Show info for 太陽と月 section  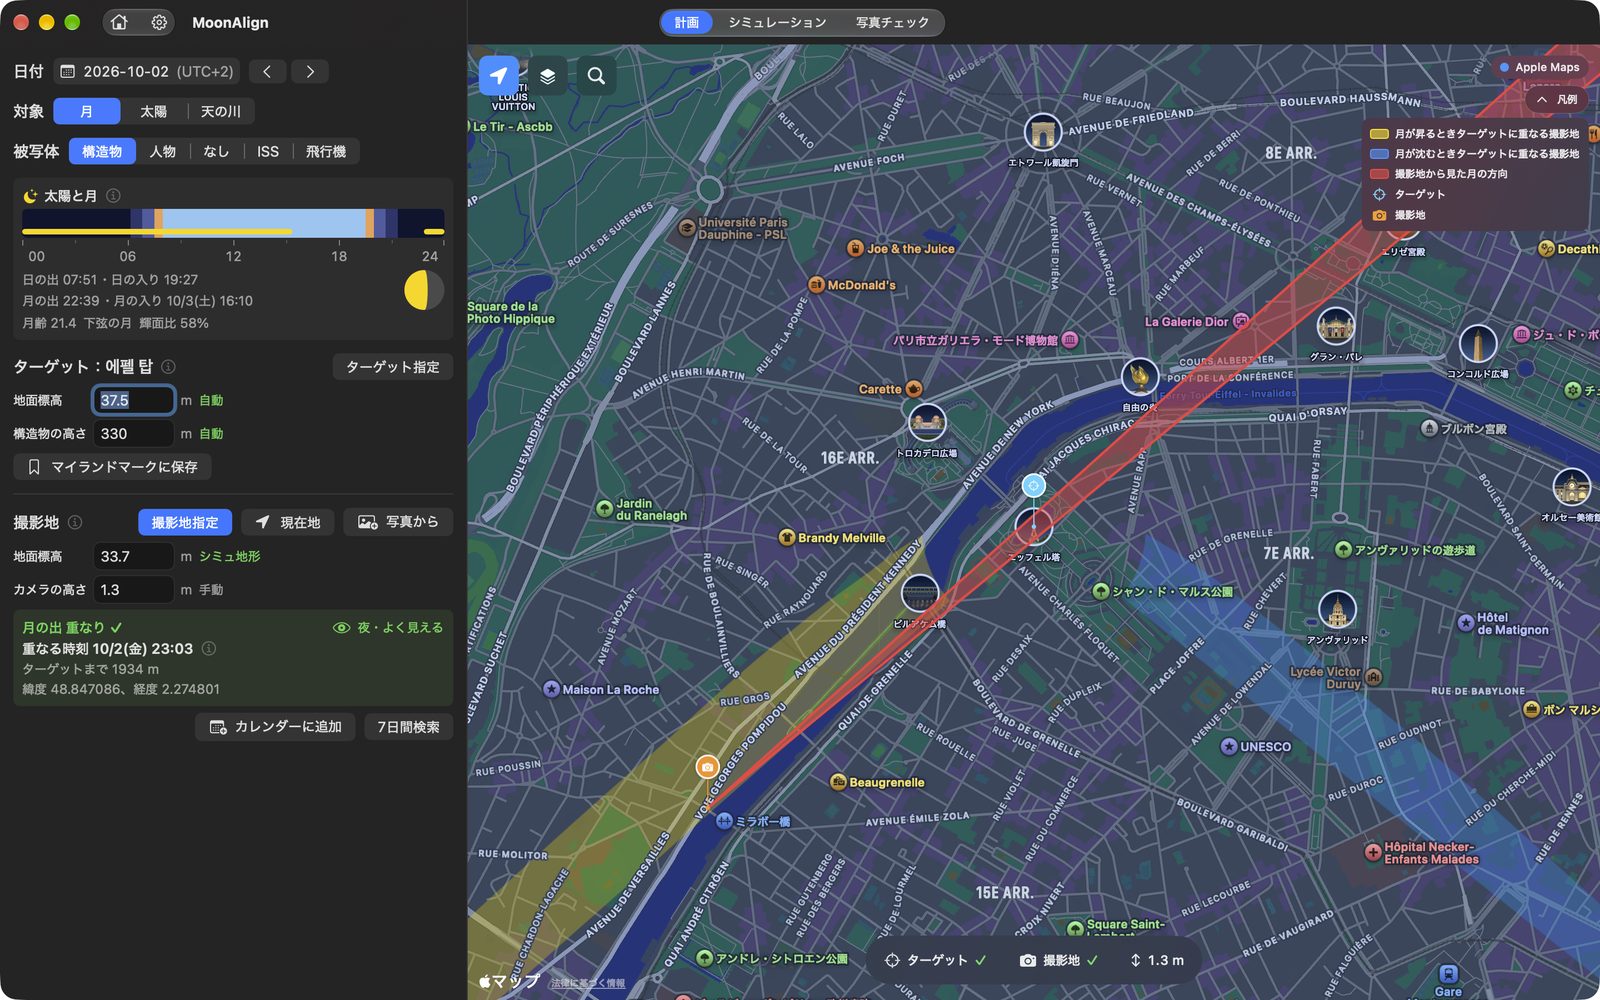[x=113, y=196]
